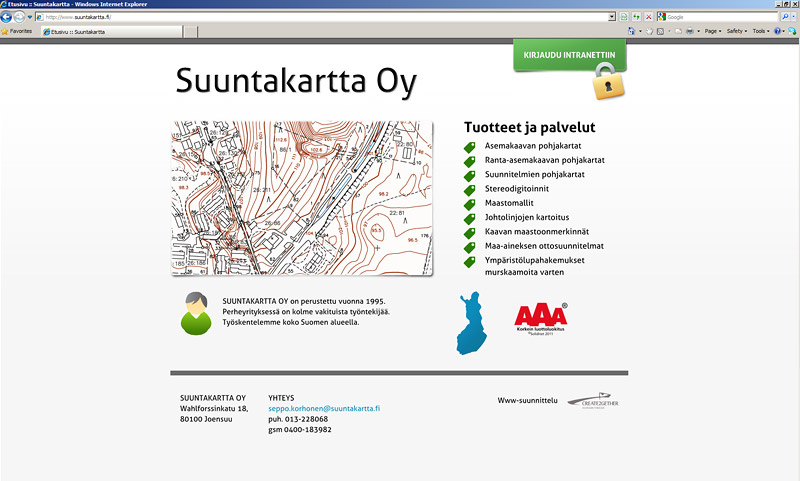Image resolution: width=800 pixels, height=481 pixels.
Task: Click the text Johtolinjojen kartoitus
Action: (527, 217)
